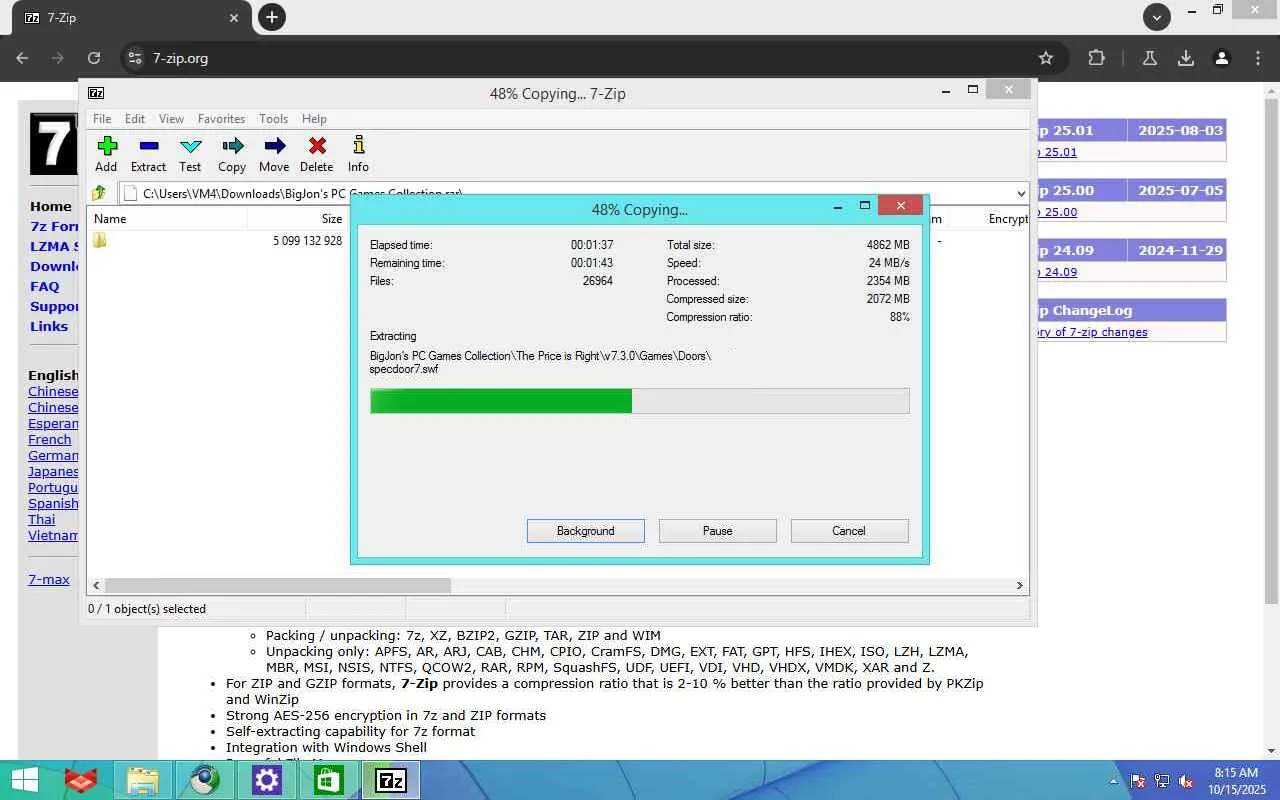Image resolution: width=1280 pixels, height=800 pixels.
Task: Click the red fox icon in the taskbar
Action: [x=81, y=780]
